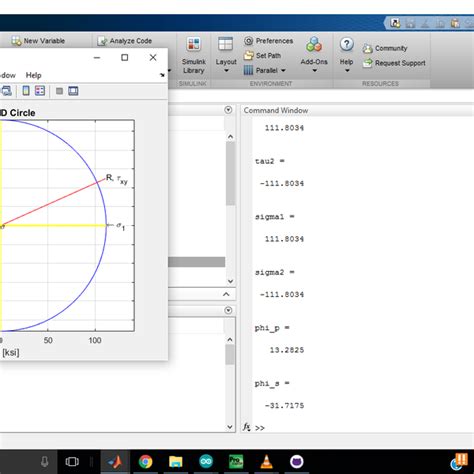The height and width of the screenshot is (474, 474).
Task: Click the fx function browser icon
Action: point(247,427)
